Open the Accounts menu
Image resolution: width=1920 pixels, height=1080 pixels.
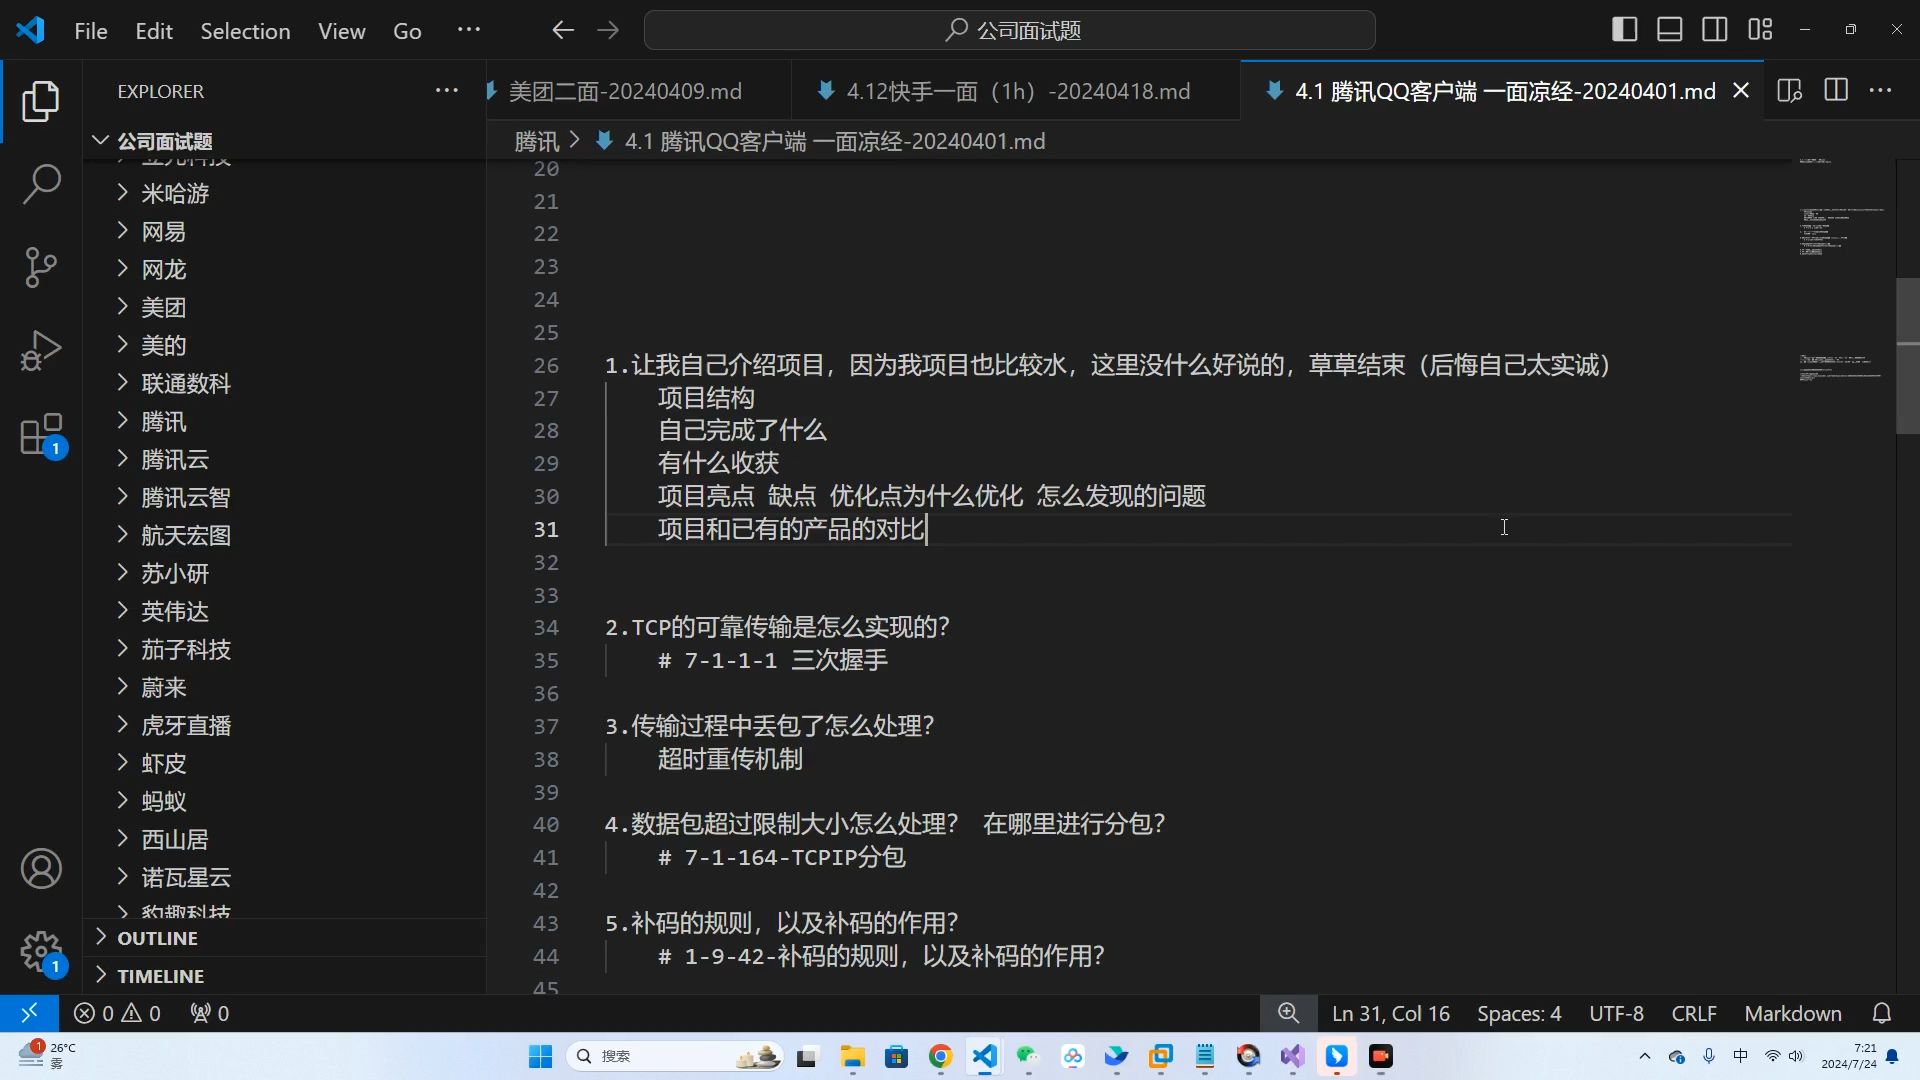(x=41, y=868)
